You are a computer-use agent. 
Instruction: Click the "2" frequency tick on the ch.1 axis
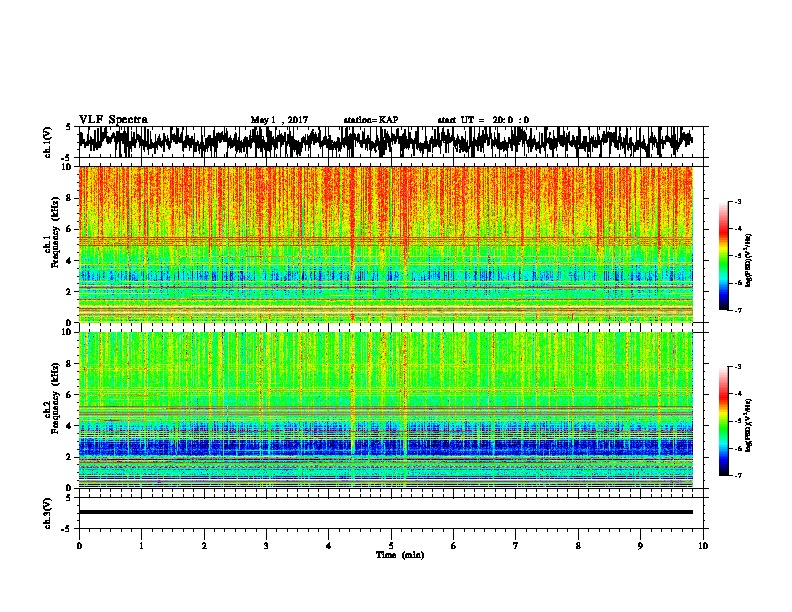pyautogui.click(x=70, y=292)
